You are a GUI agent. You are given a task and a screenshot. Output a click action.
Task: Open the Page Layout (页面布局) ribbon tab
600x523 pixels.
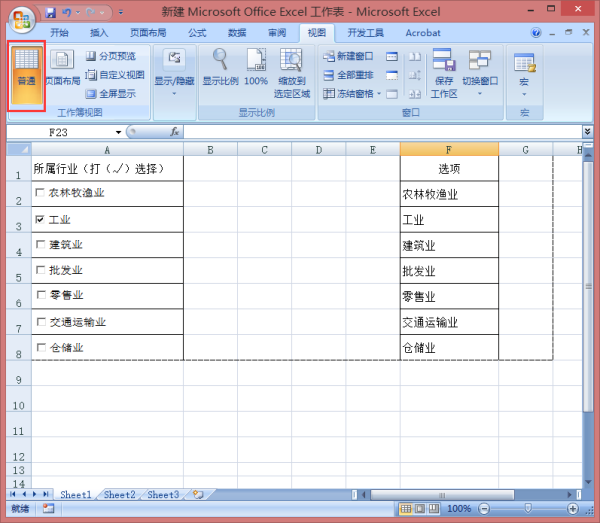[x=148, y=33]
